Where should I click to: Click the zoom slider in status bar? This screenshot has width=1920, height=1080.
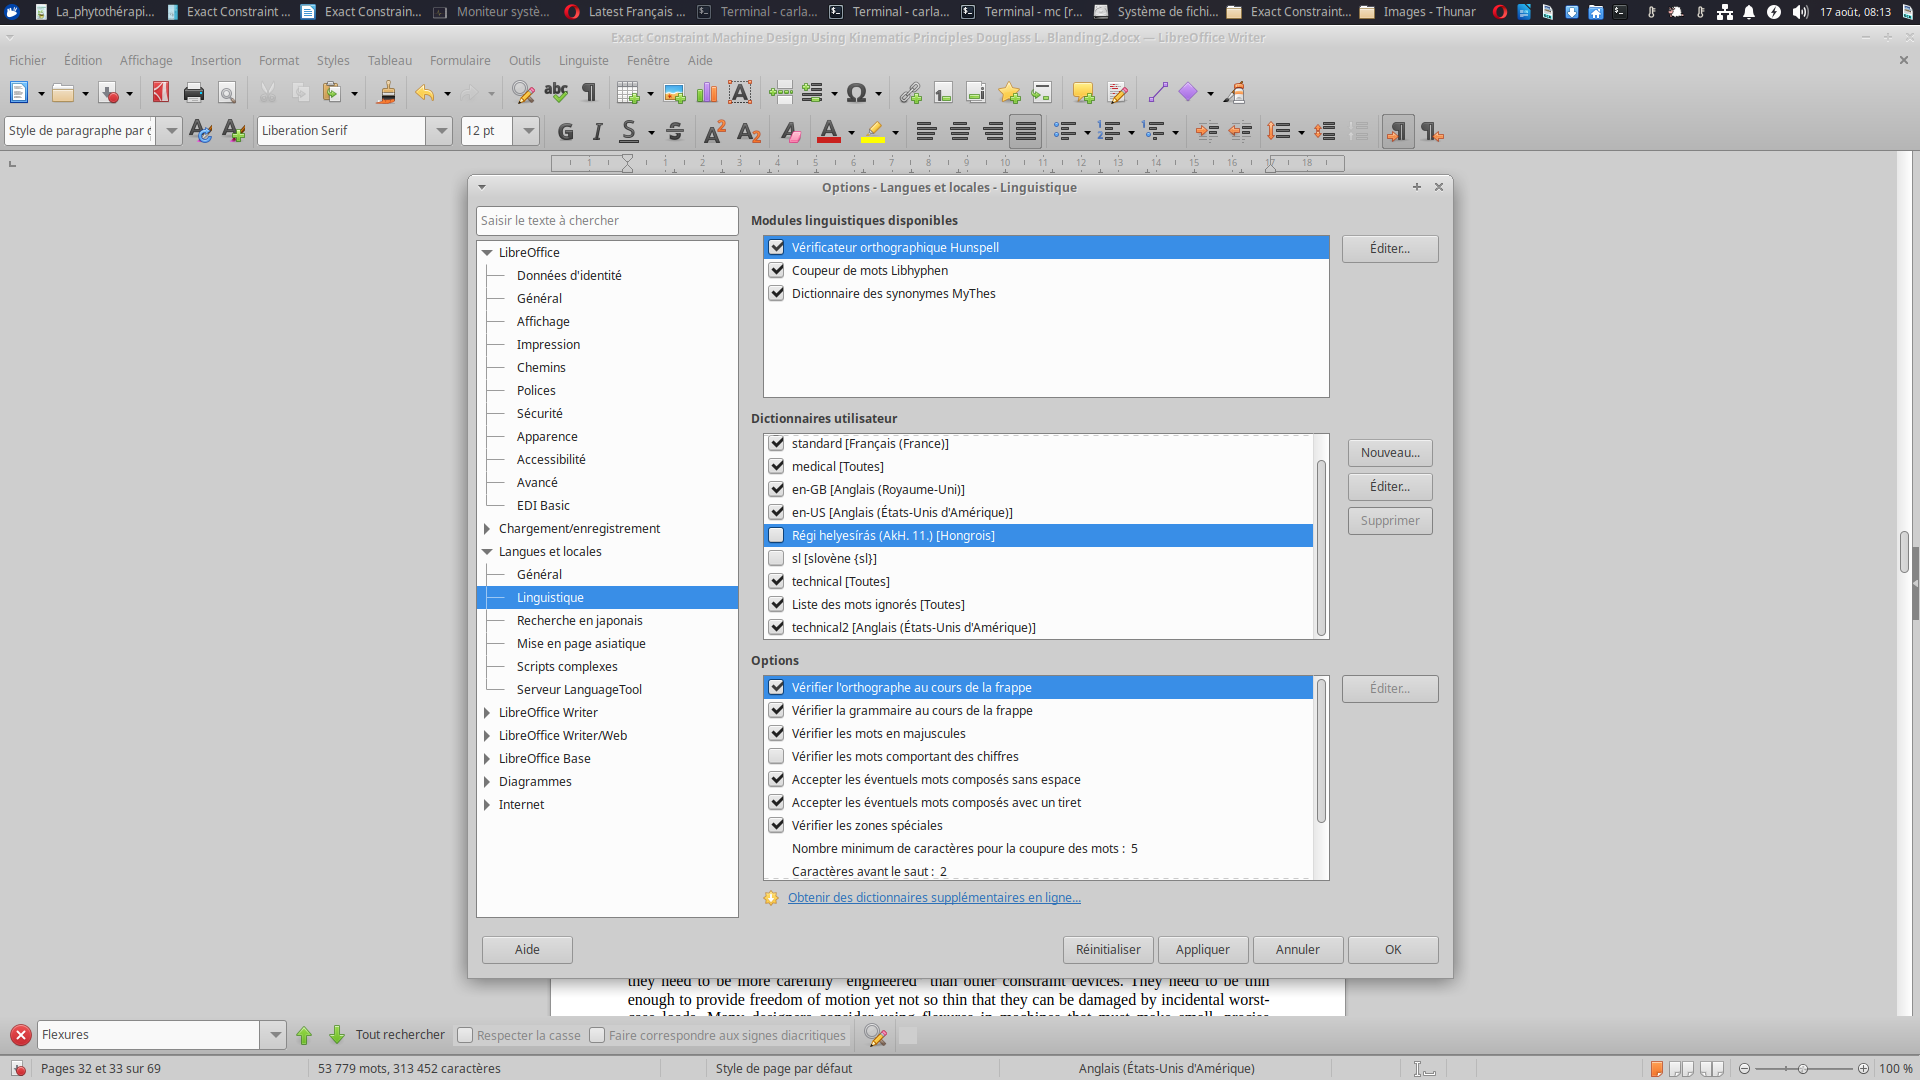pos(1803,1068)
